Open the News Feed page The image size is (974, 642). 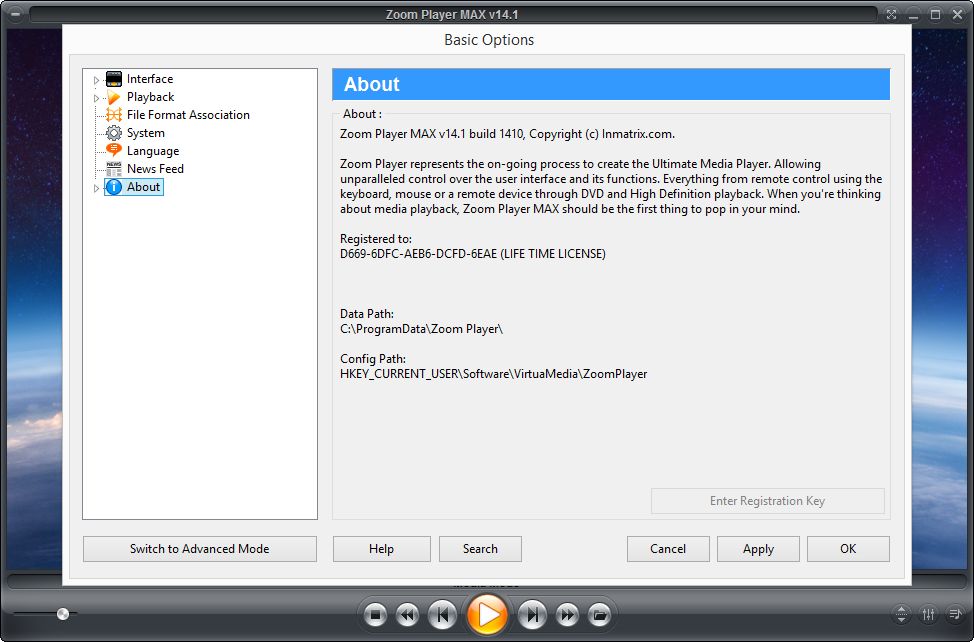(x=155, y=169)
